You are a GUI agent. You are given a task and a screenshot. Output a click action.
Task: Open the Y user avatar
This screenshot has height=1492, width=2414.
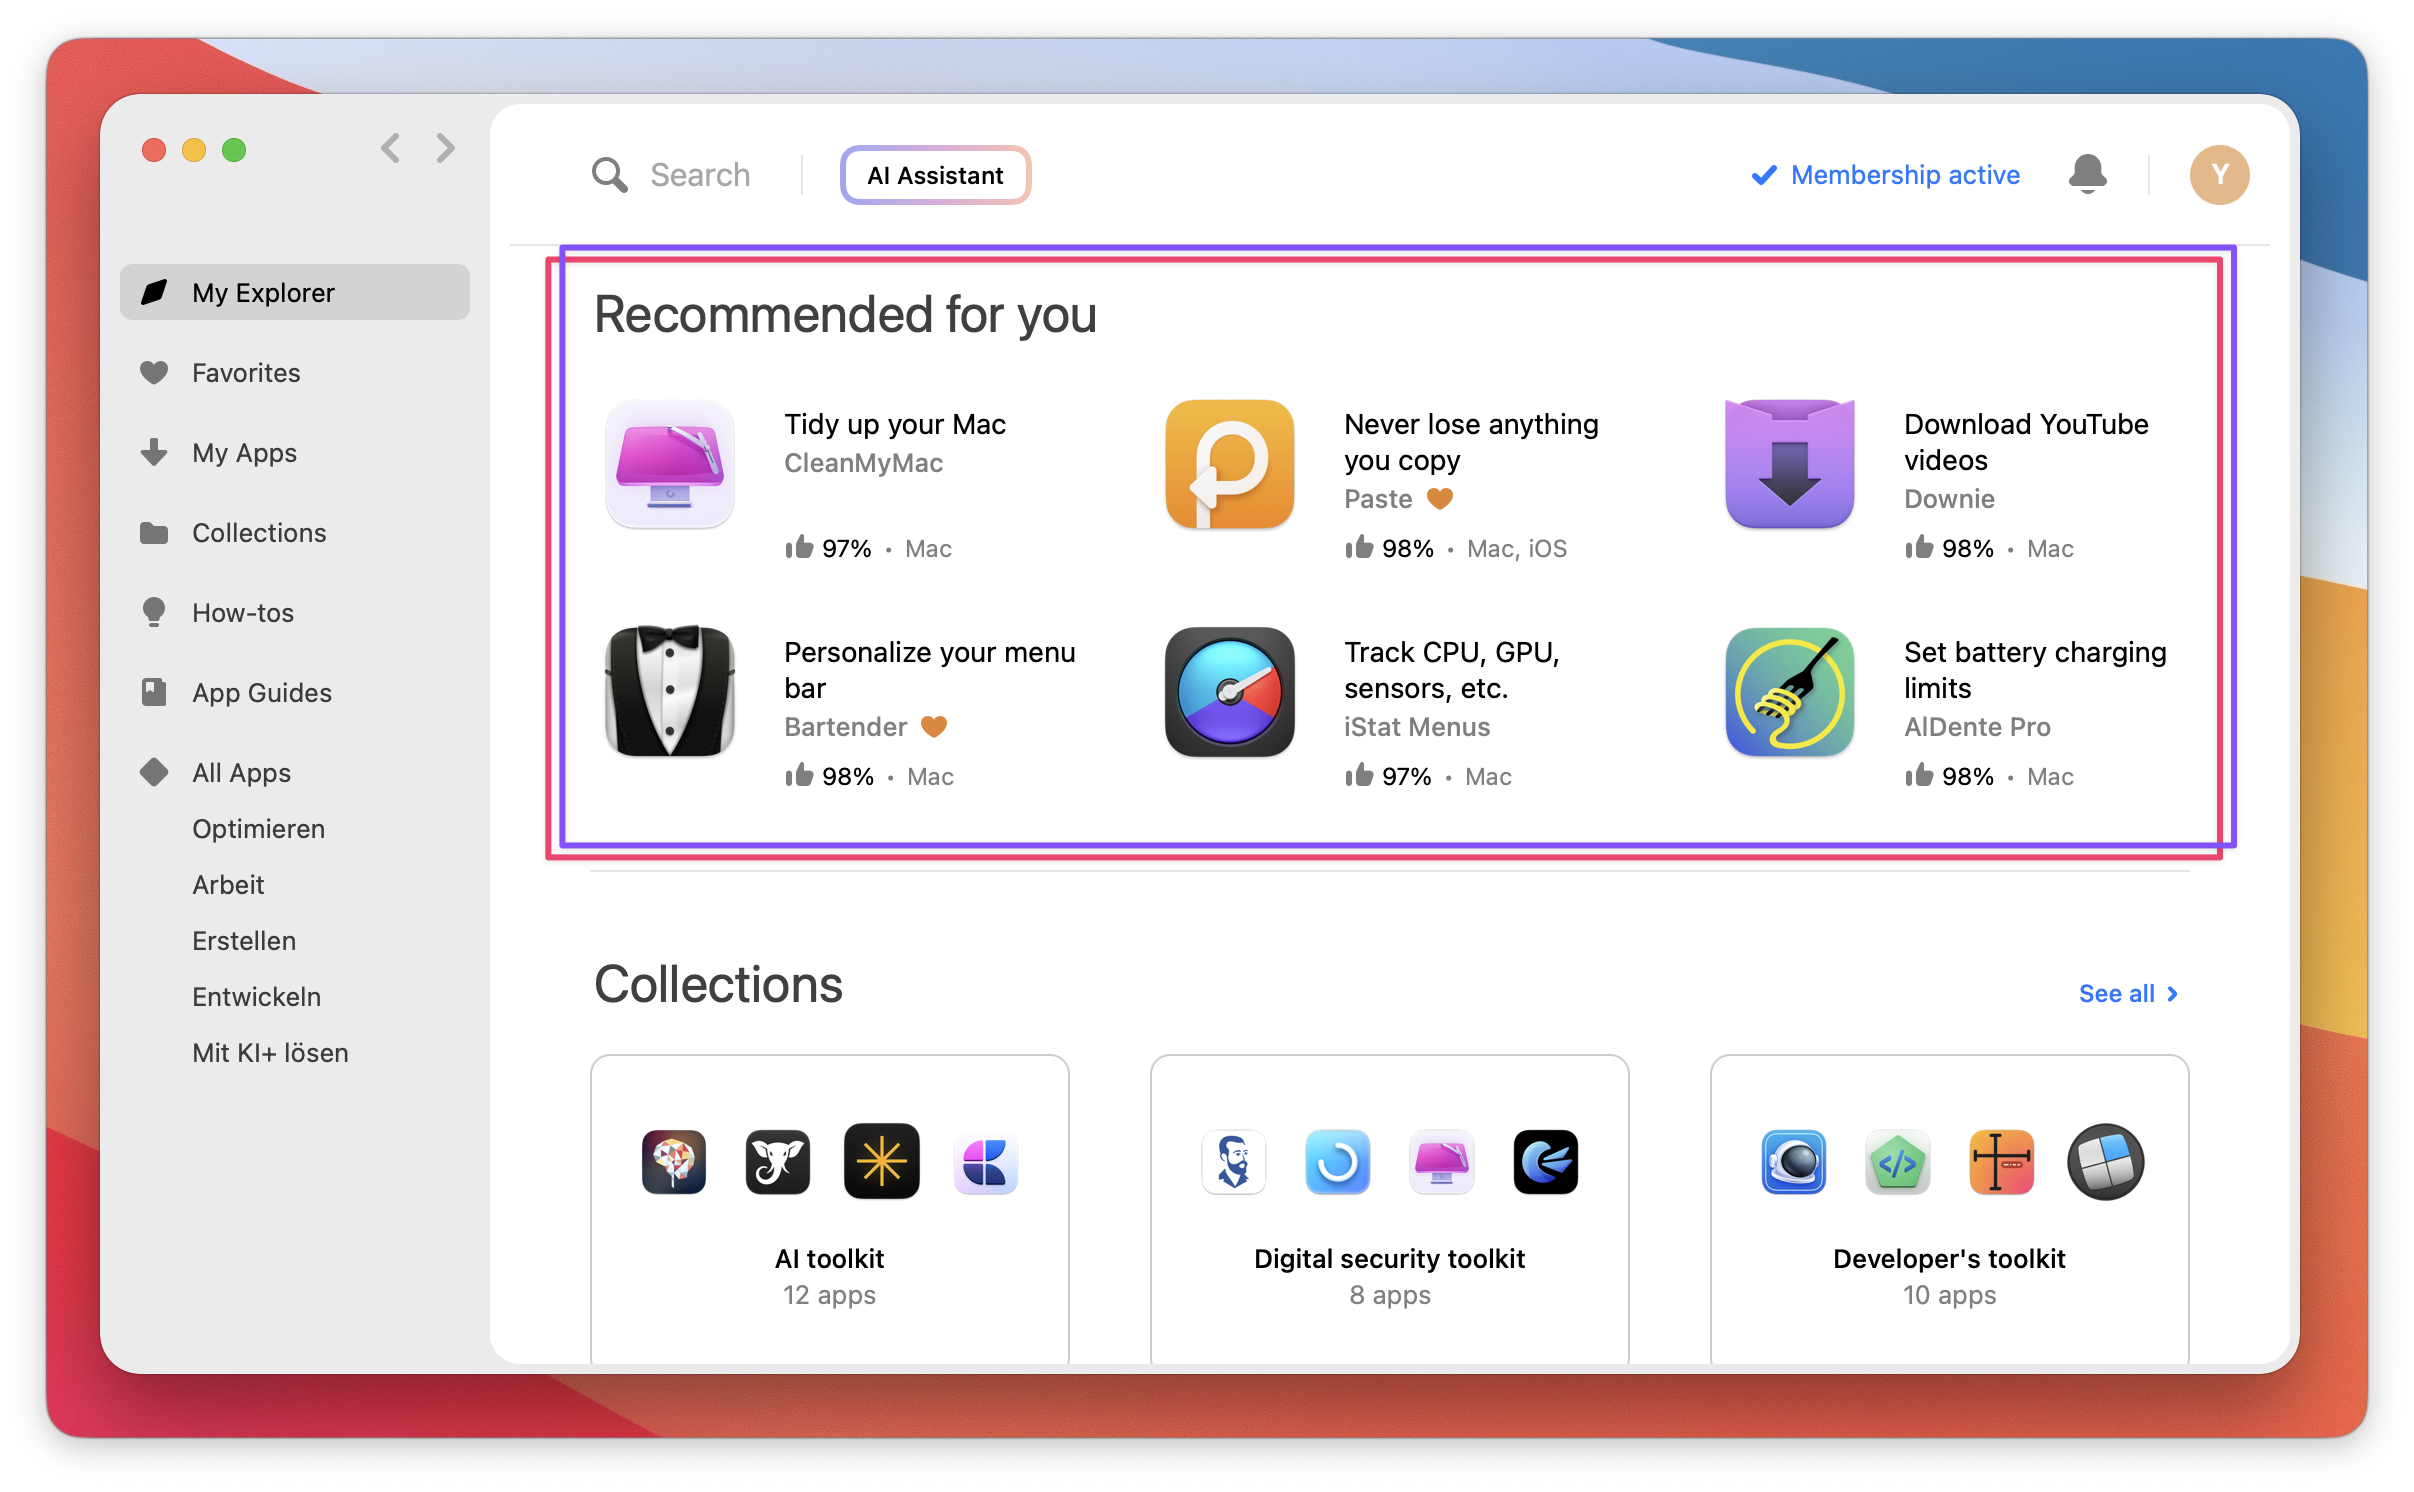(x=2219, y=175)
